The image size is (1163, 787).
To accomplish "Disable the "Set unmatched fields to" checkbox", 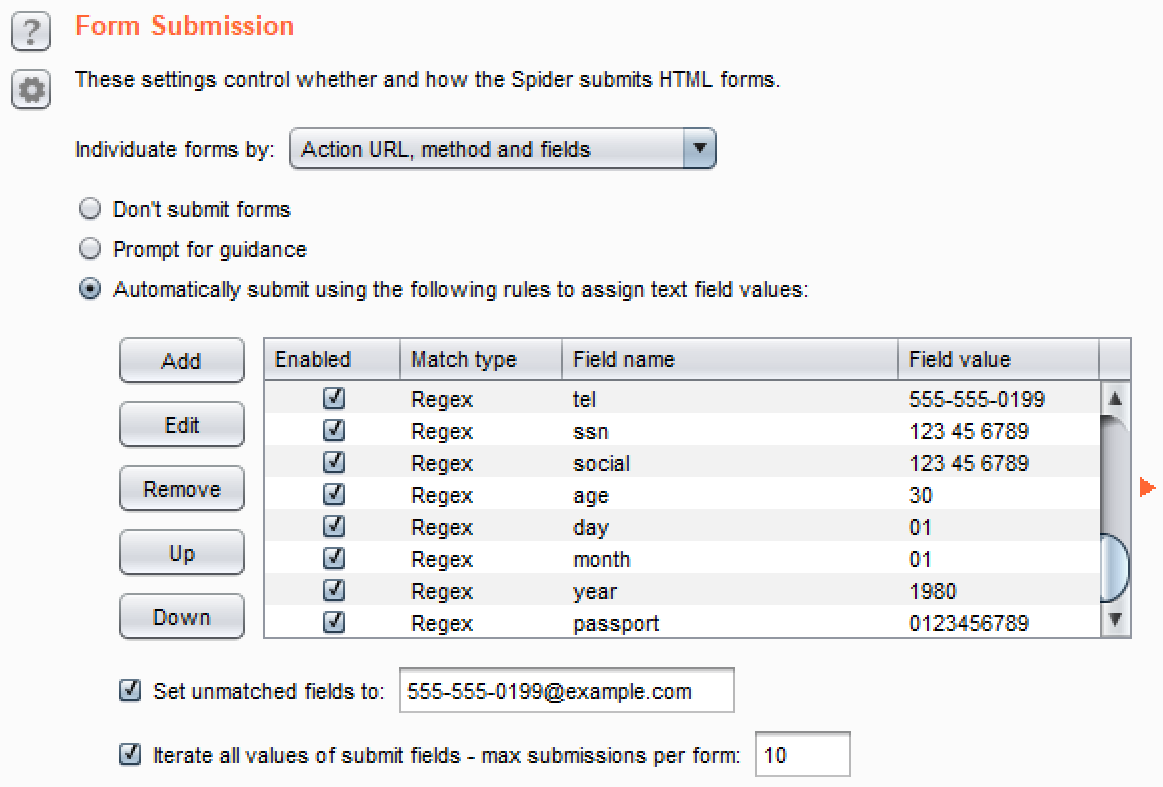I will (130, 691).
